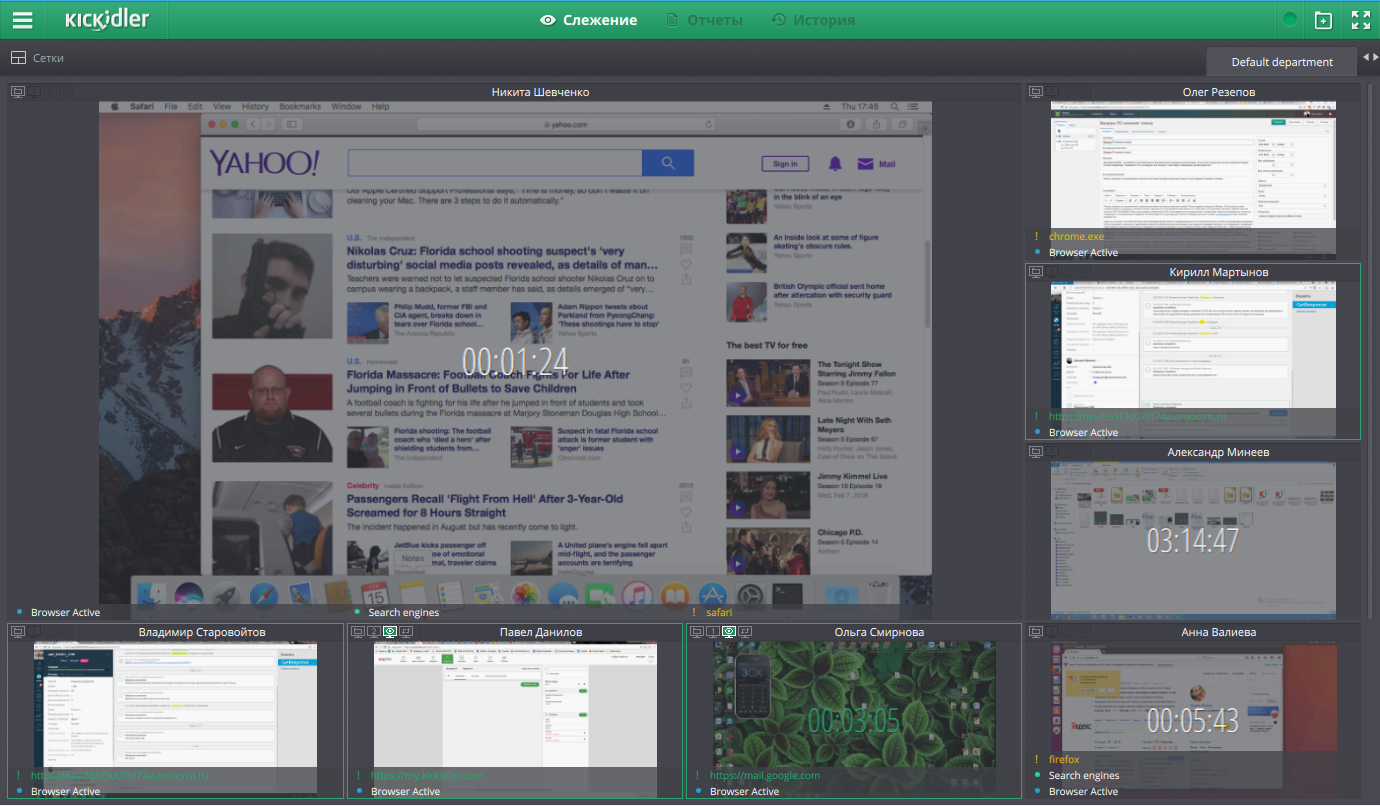This screenshot has width=1380, height=806.
Task: Click the monitor icon on Александр Минеев tile
Action: [1037, 452]
